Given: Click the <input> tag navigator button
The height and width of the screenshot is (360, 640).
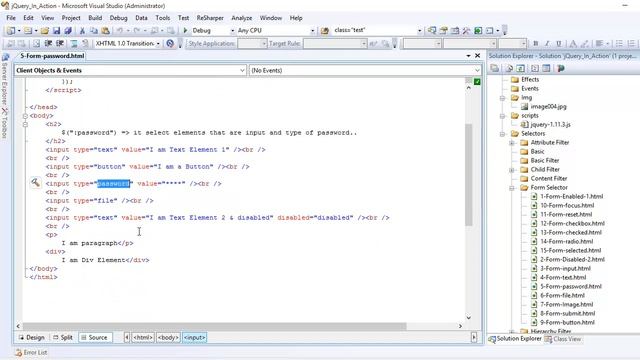Looking at the screenshot, I should coord(194,338).
